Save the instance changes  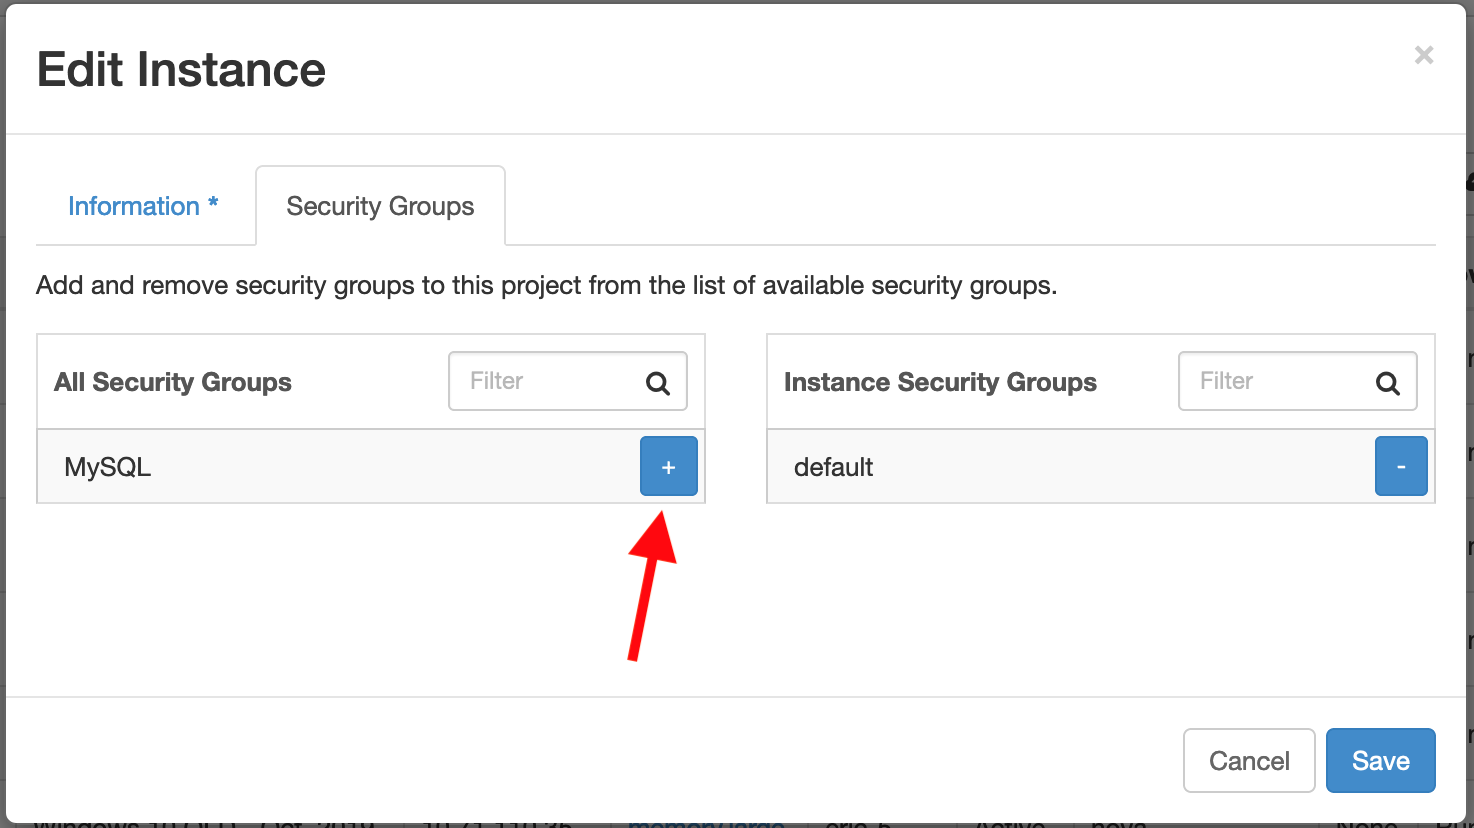coord(1380,760)
